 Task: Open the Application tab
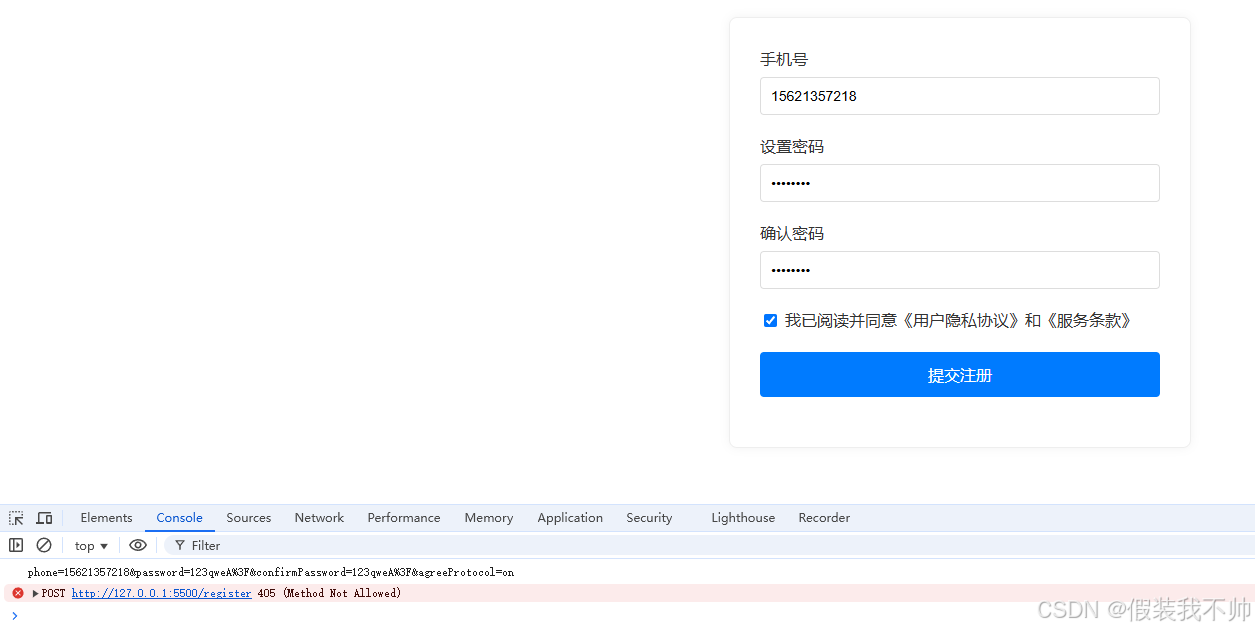coord(570,518)
